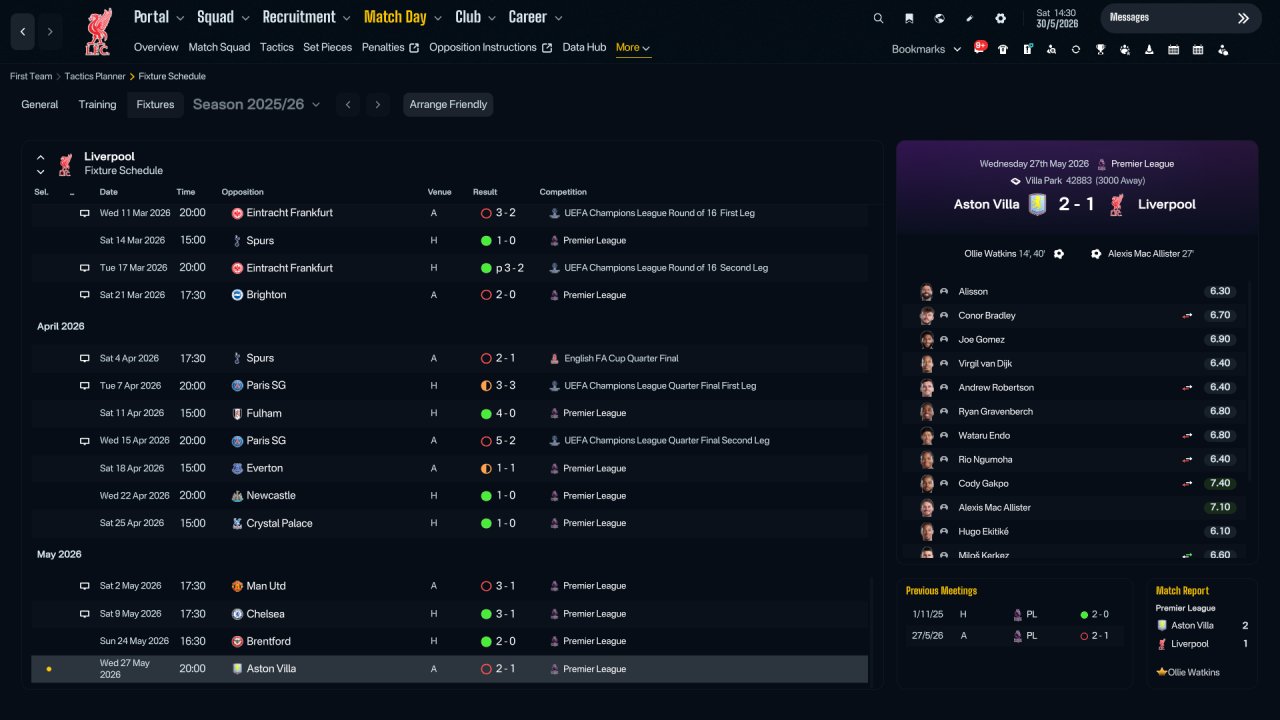The width and height of the screenshot is (1280, 720).
Task: Open the settings gear icon
Action: point(1000,18)
